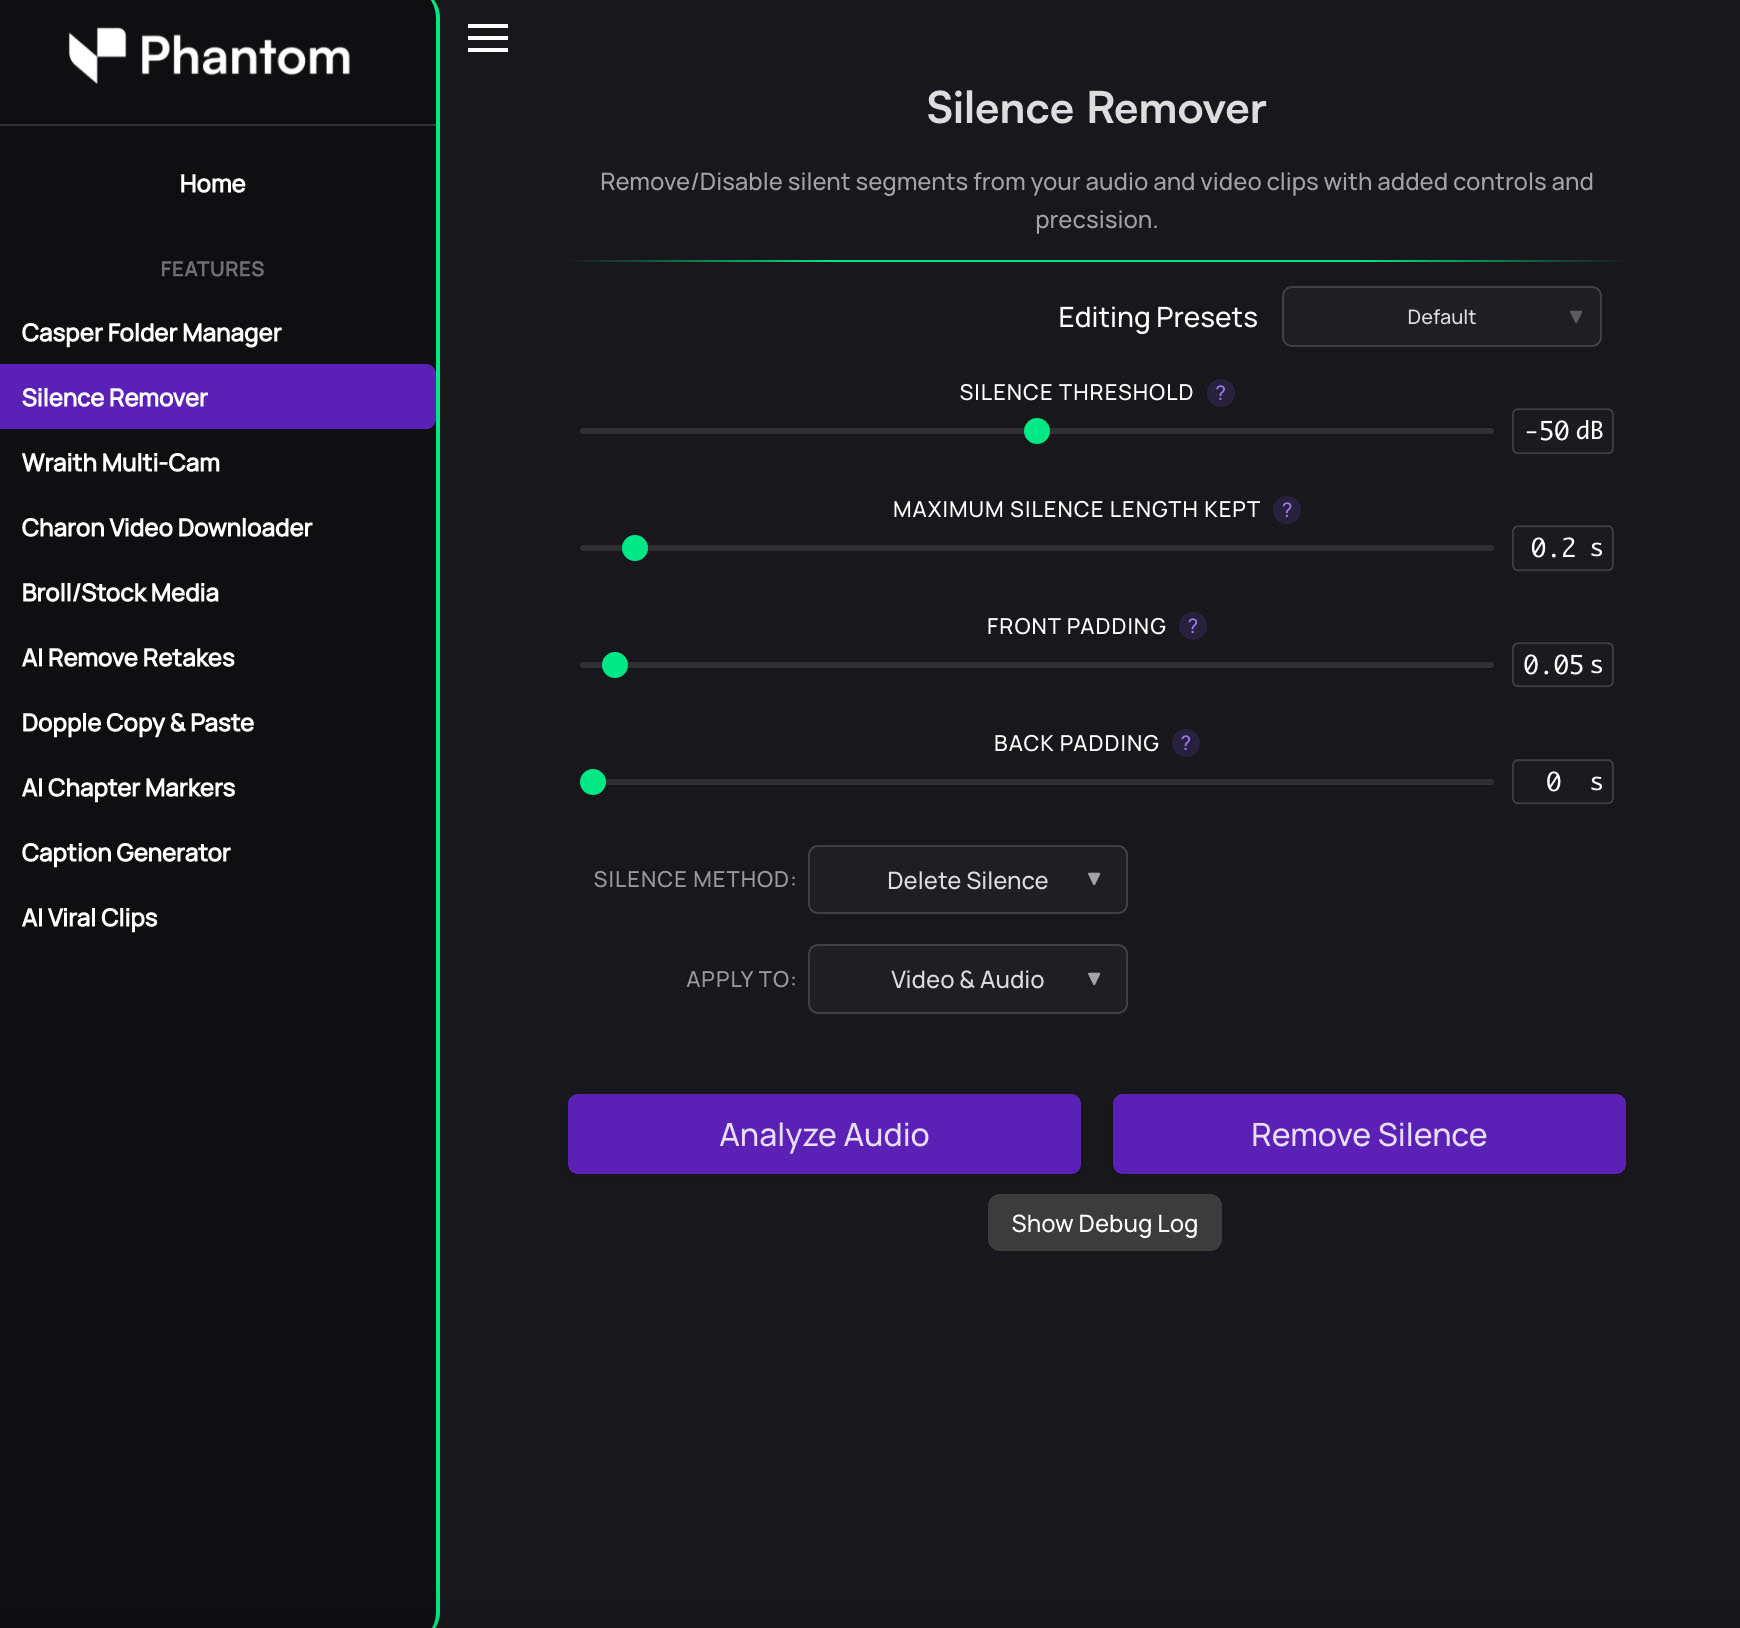Open Charon Video Downloader
The width and height of the screenshot is (1740, 1628).
166,527
